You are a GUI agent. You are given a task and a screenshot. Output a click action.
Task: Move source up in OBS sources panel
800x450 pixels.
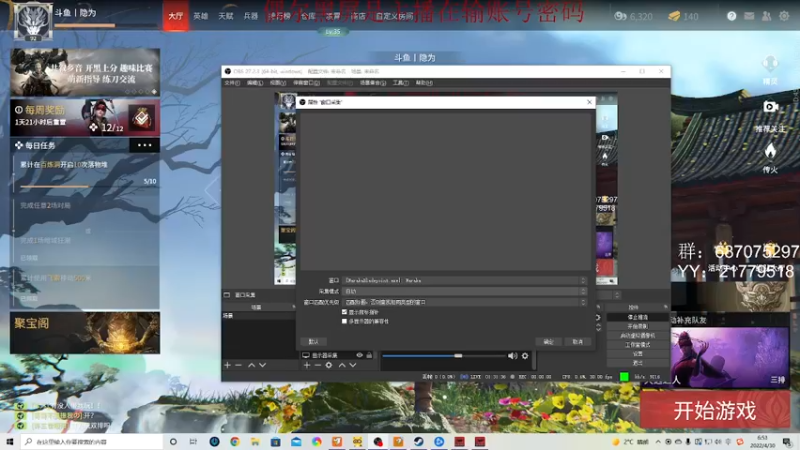coord(342,365)
